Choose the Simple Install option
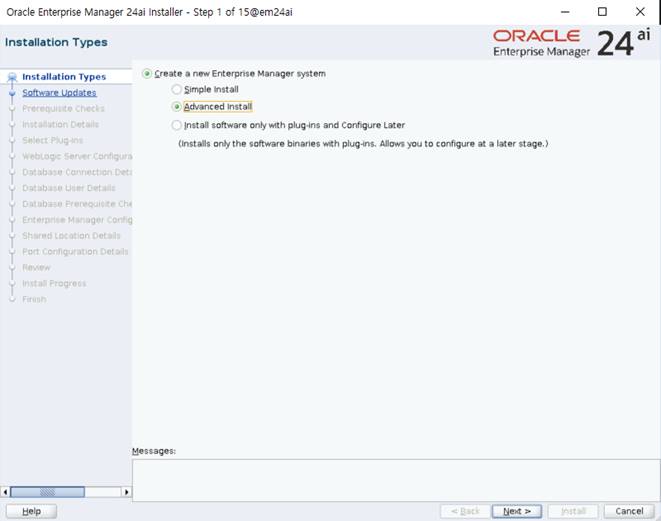The height and width of the screenshot is (521, 661). click(x=177, y=89)
